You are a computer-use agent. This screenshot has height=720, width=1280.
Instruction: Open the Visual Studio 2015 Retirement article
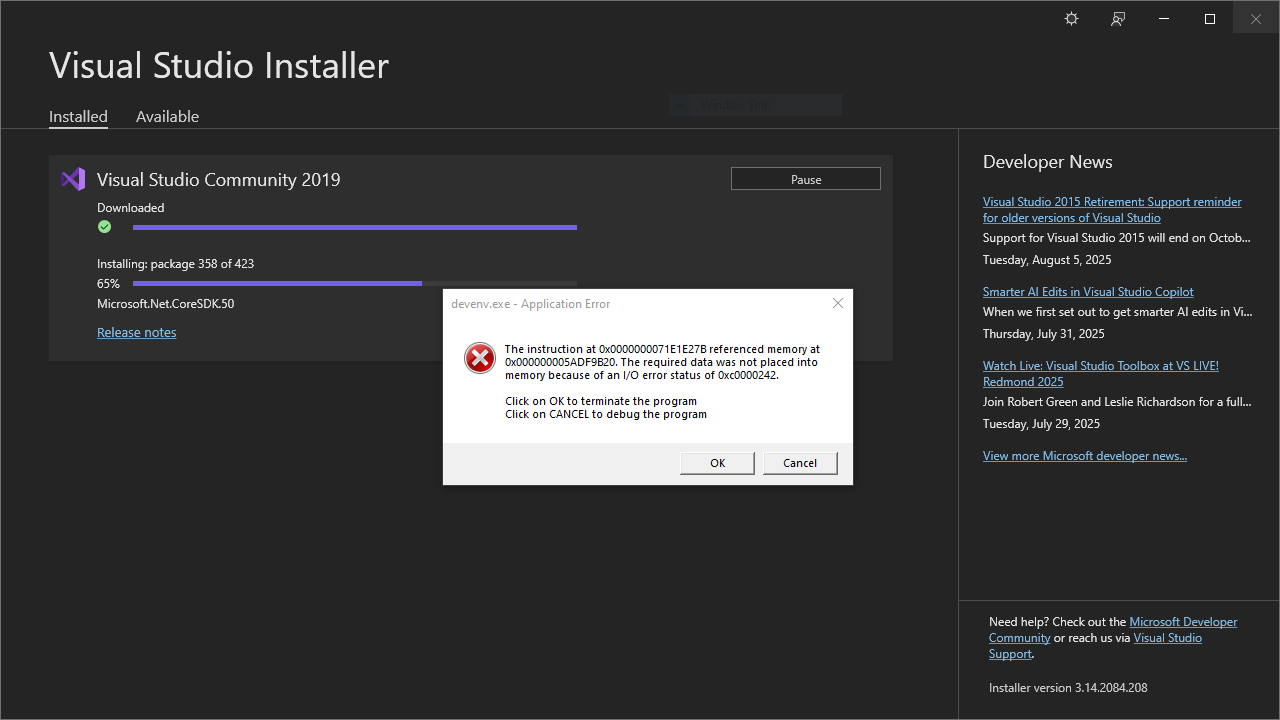coord(1112,210)
